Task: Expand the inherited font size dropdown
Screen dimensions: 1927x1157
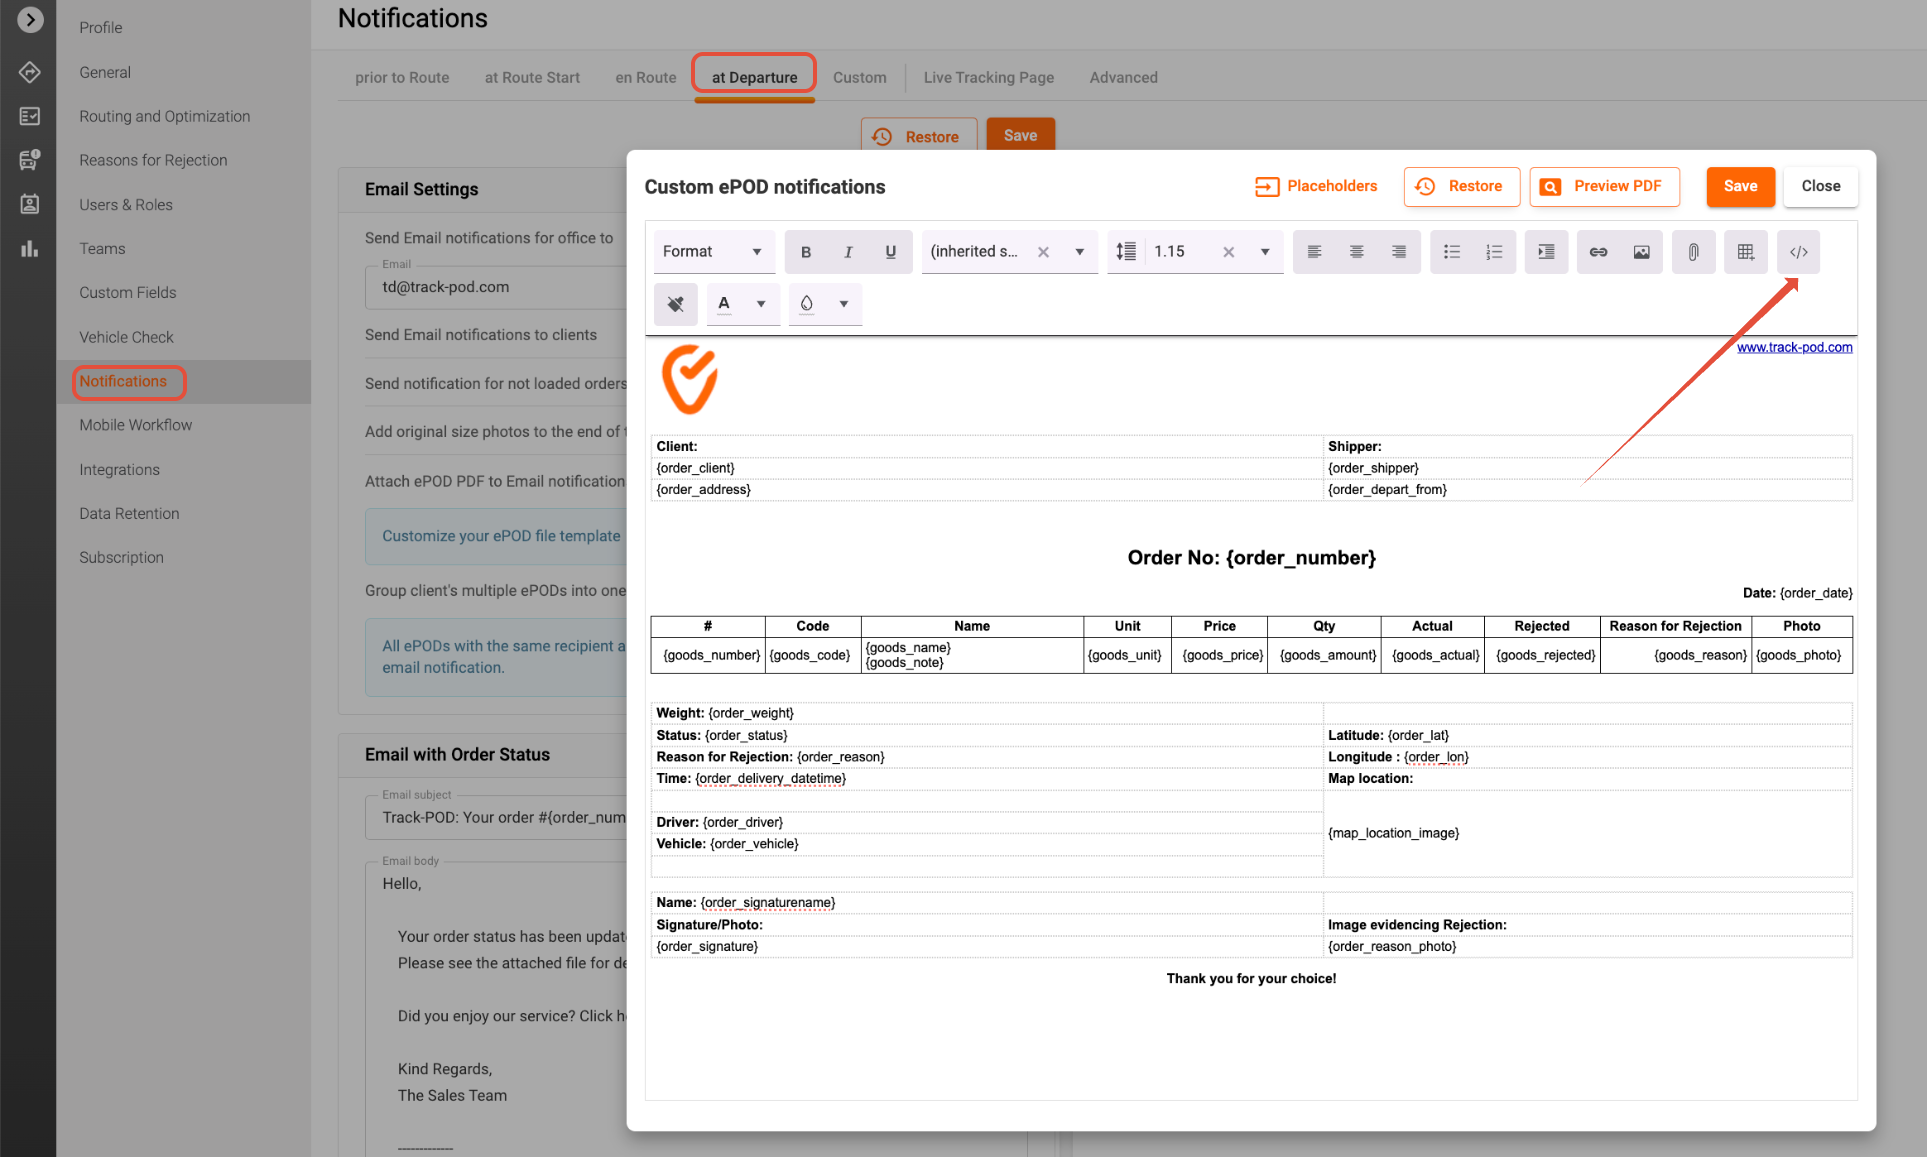Action: tap(1079, 252)
